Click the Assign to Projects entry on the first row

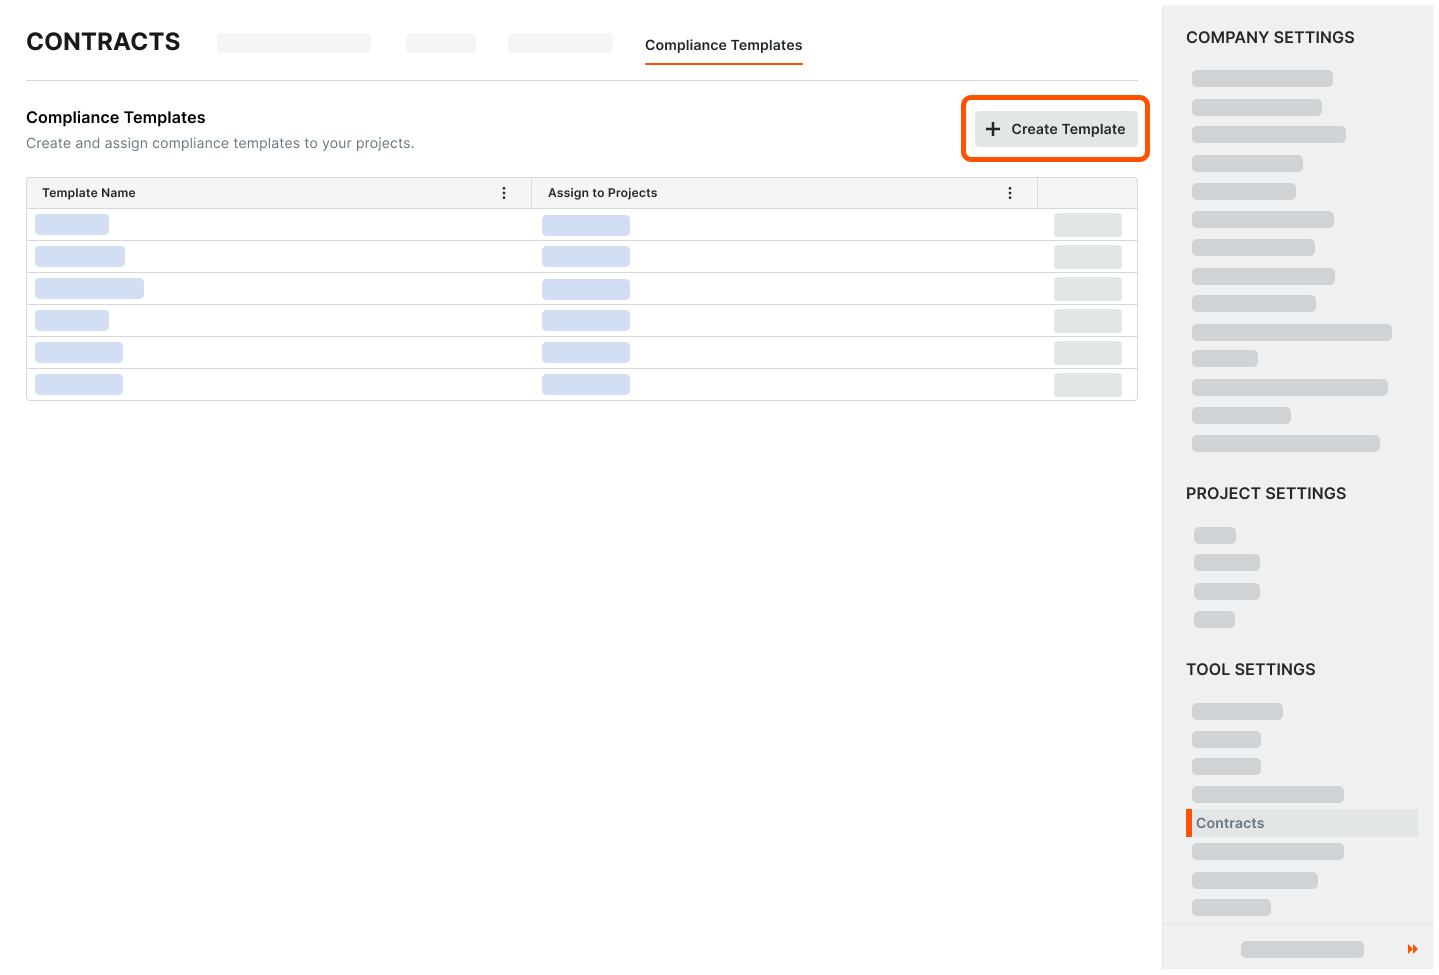coord(586,224)
